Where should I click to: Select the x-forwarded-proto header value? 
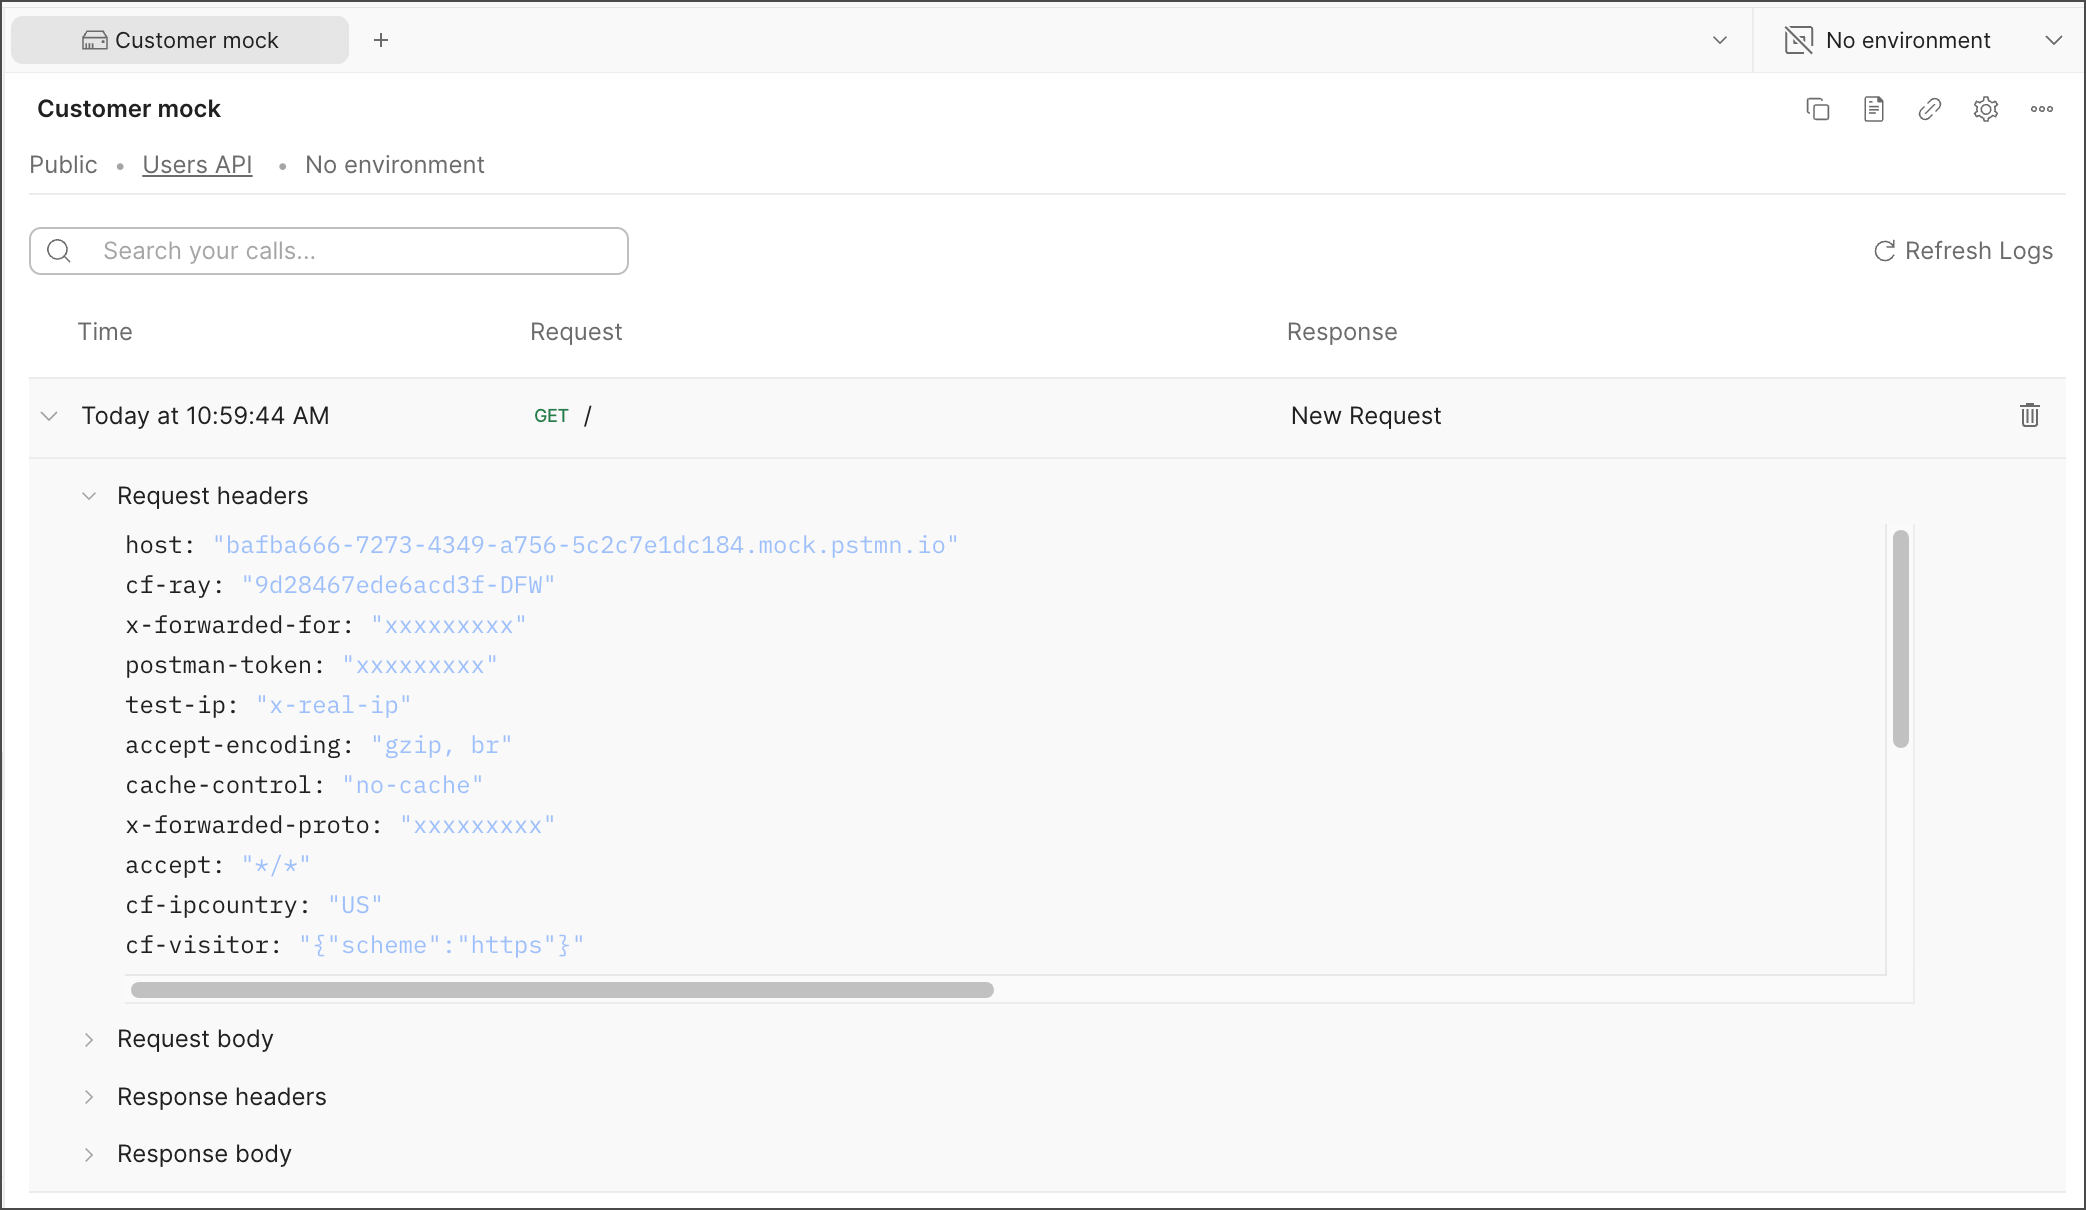click(x=477, y=825)
